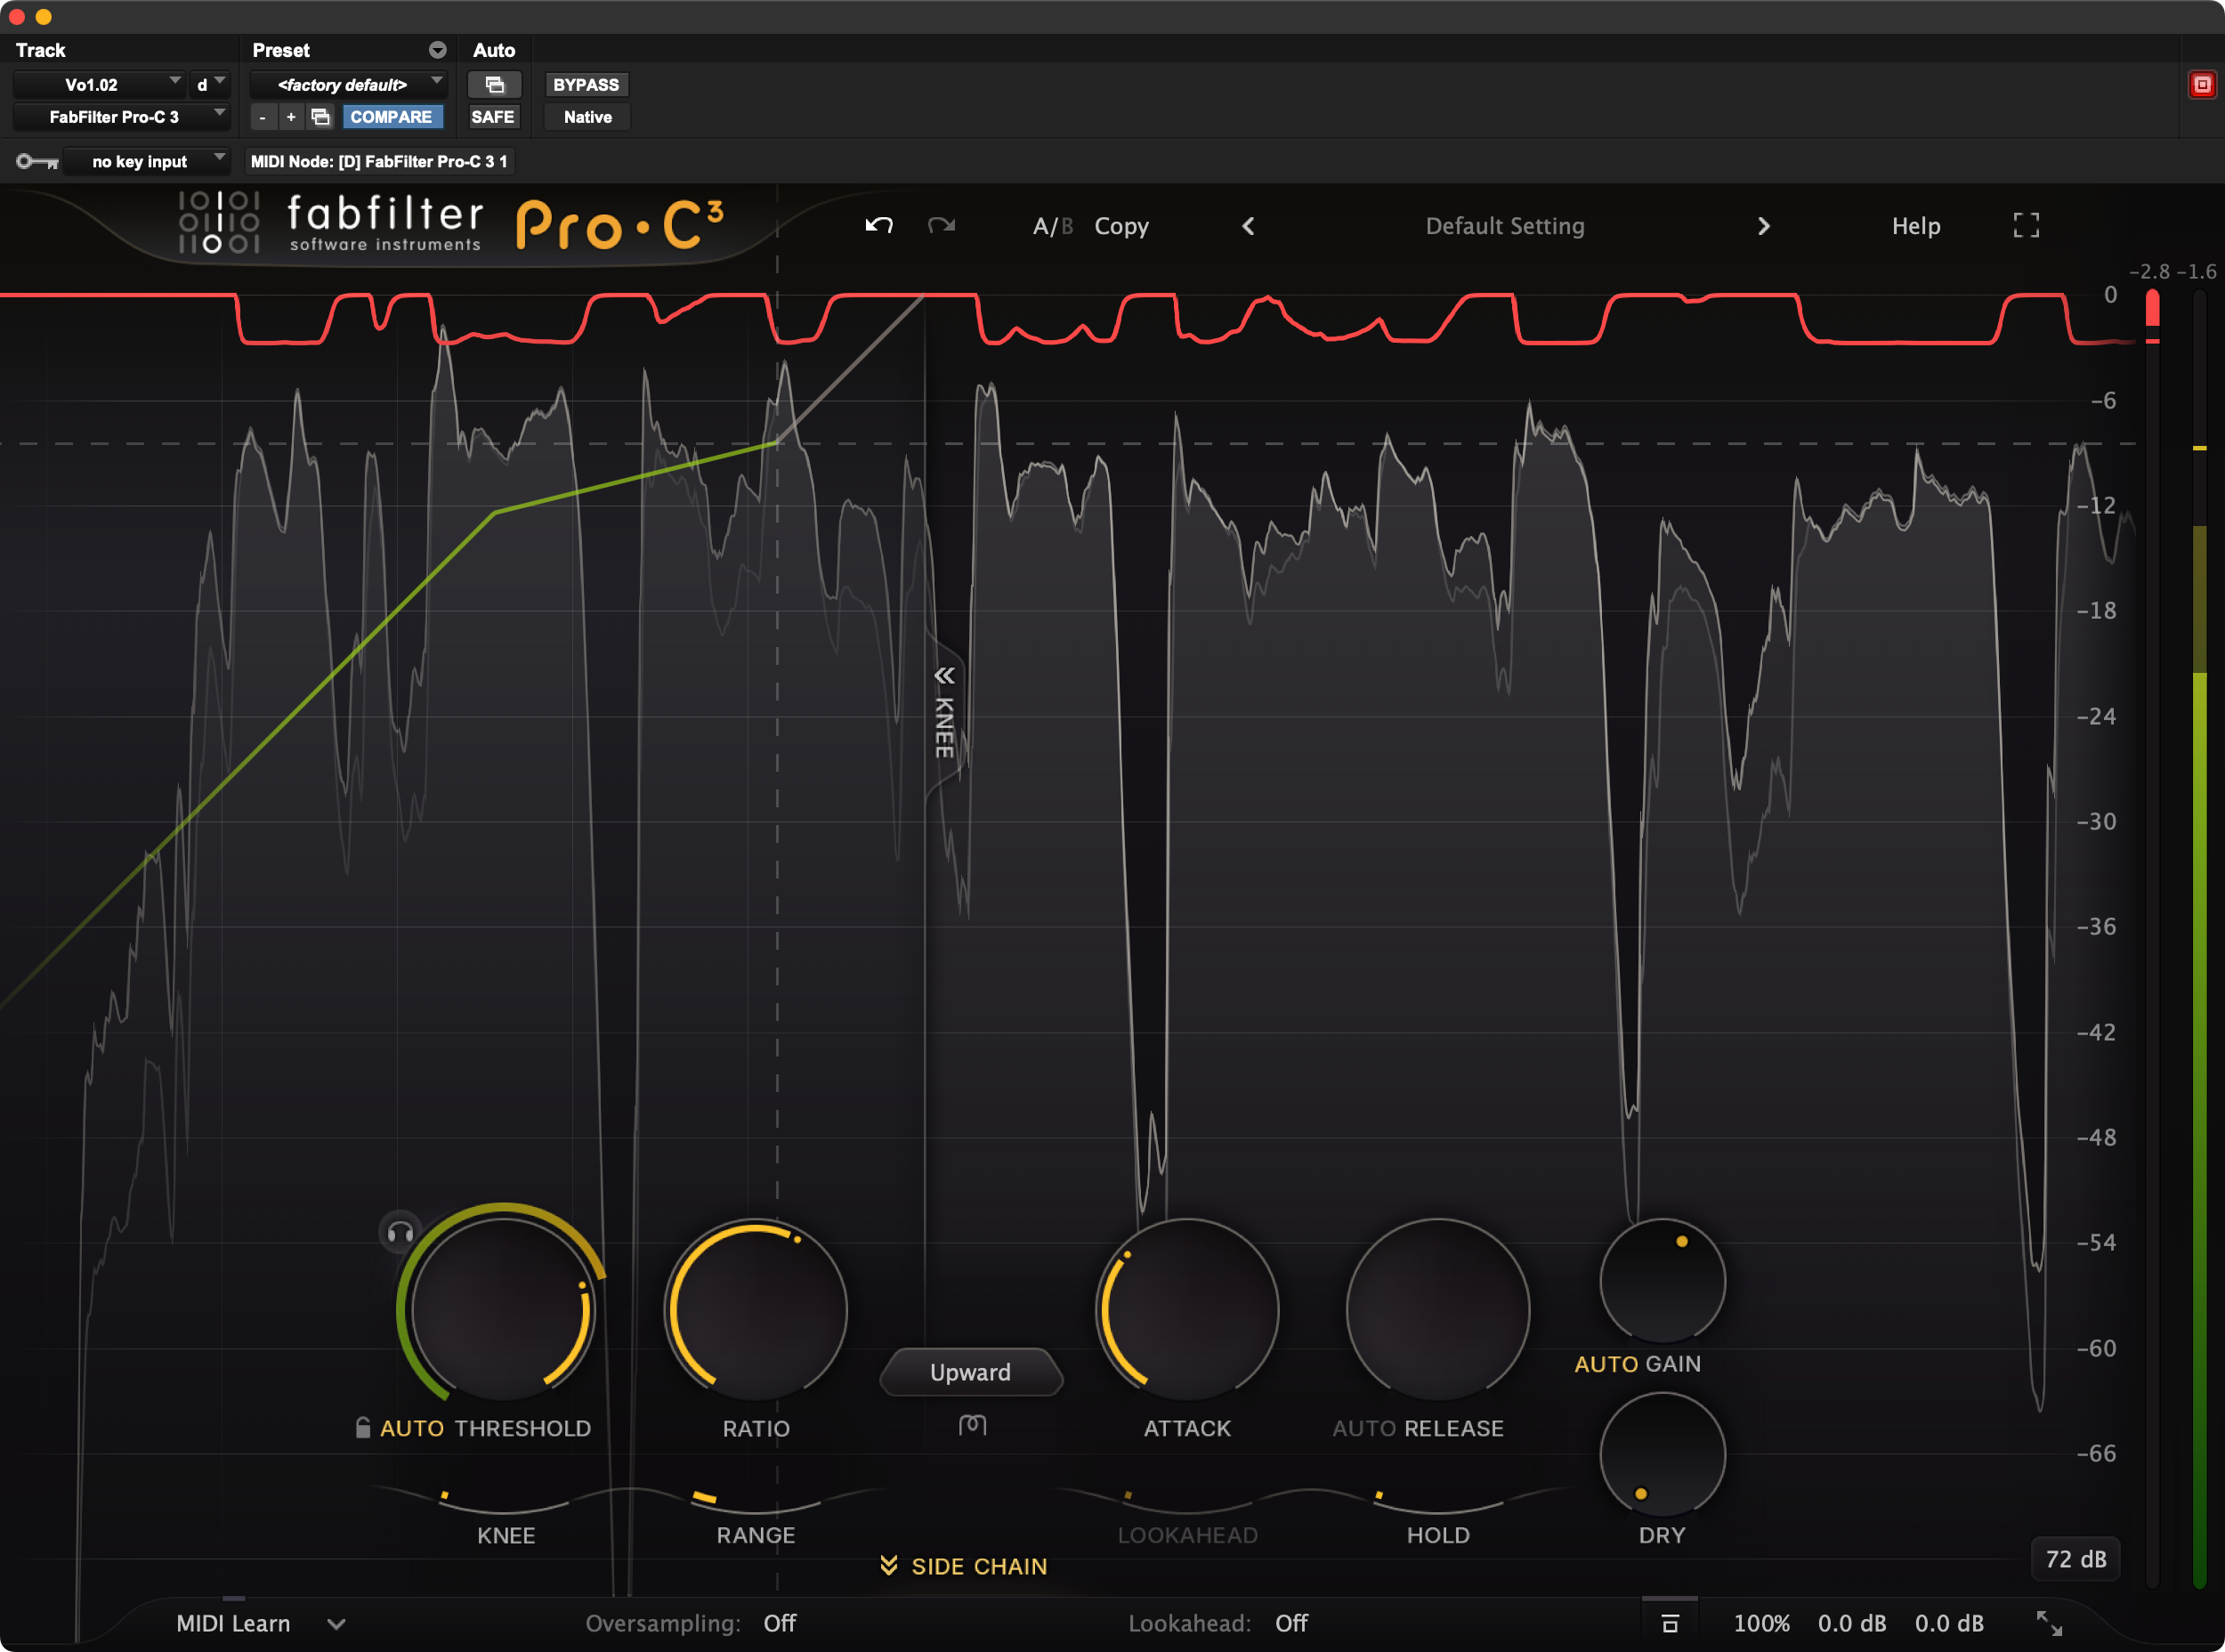2225x1652 pixels.
Task: Click the Upward style button
Action: click(970, 1372)
